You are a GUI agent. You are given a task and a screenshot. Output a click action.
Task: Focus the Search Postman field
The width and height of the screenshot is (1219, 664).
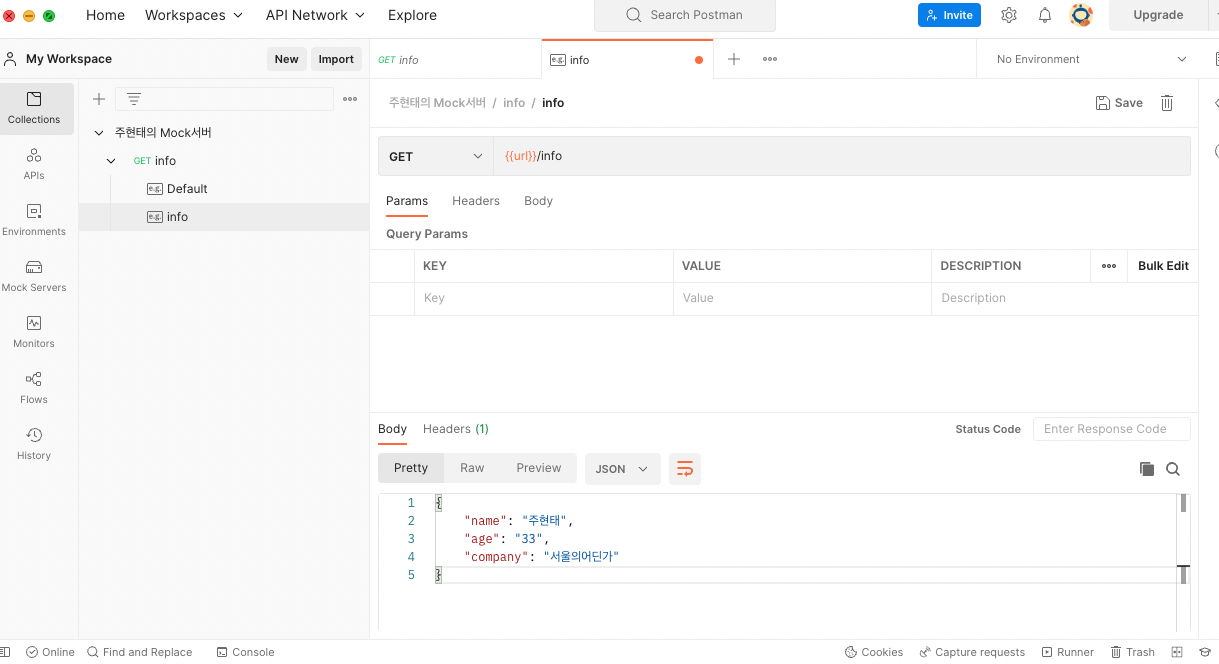pos(685,15)
